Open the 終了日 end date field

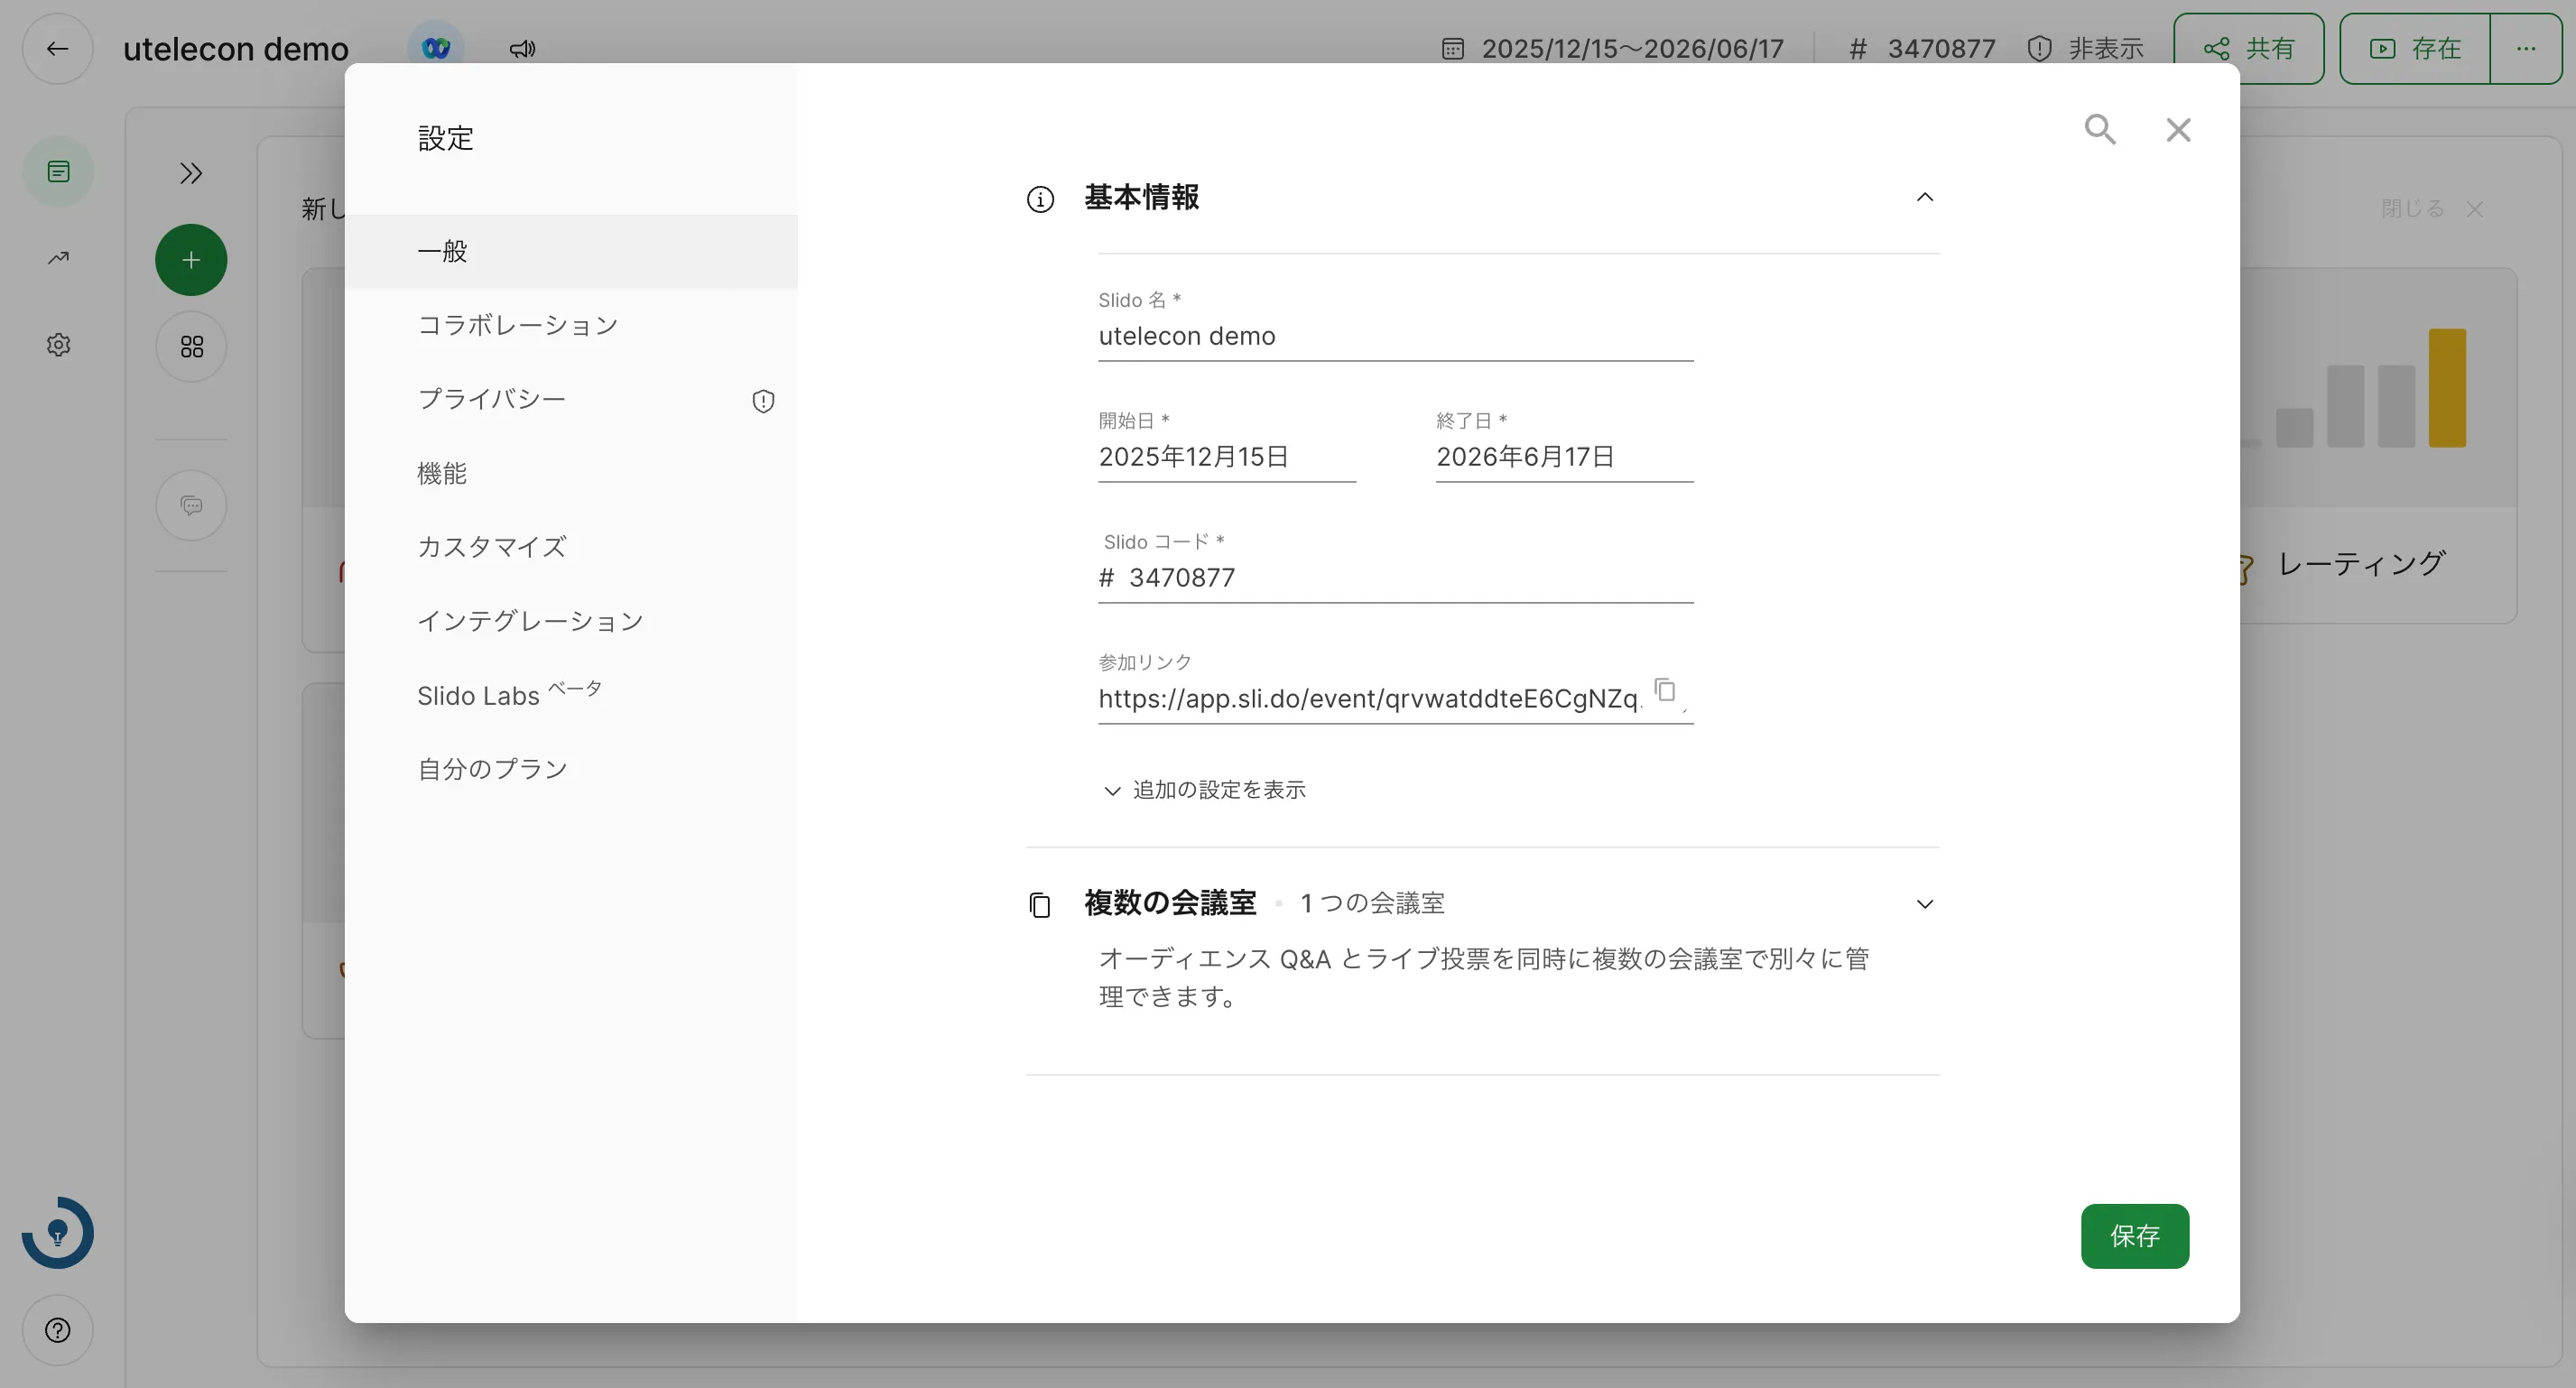tap(1563, 457)
